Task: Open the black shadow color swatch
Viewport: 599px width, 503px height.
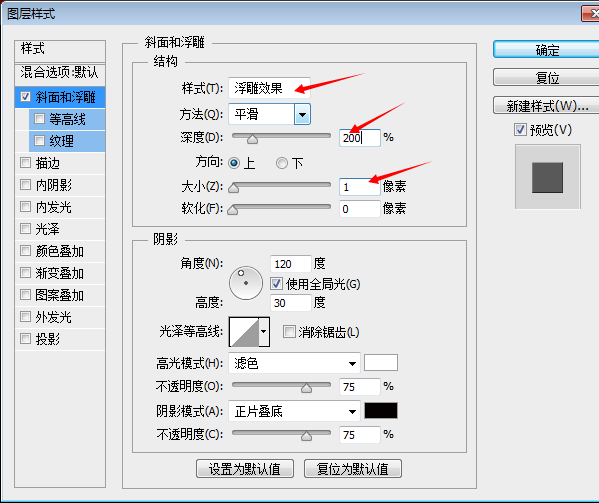Action: coord(381,411)
